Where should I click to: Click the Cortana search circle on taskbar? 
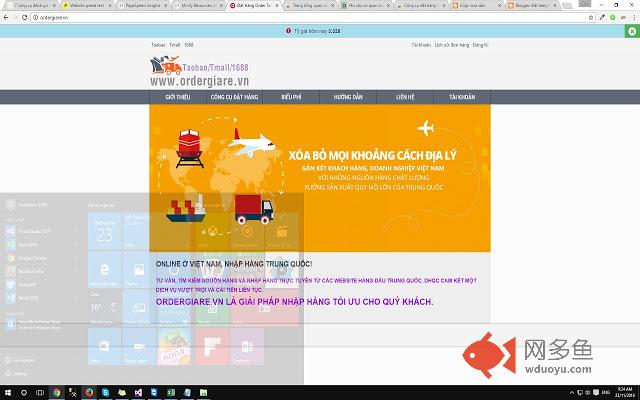click(24, 393)
